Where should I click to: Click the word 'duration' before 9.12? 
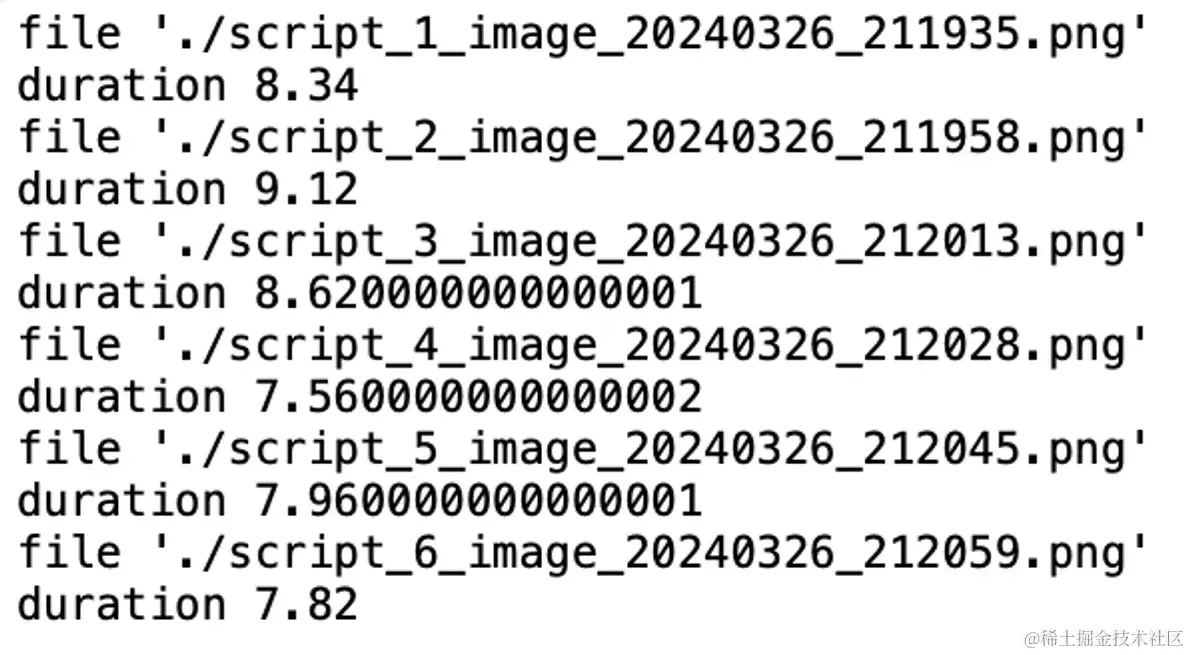(x=121, y=189)
